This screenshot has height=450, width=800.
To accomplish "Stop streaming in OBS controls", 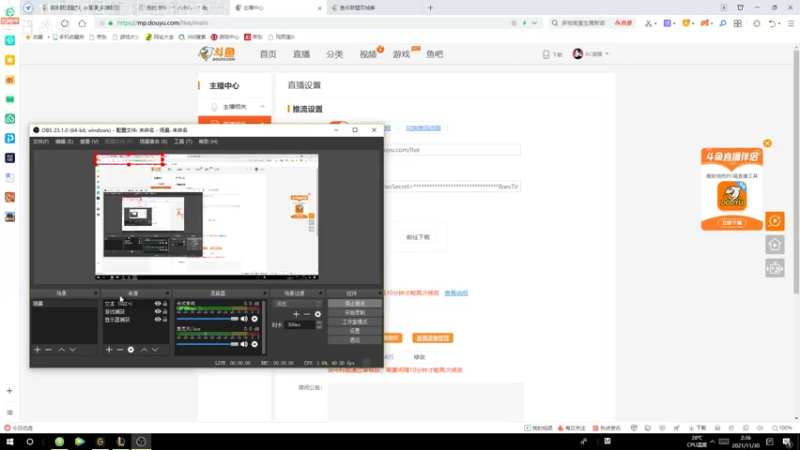I will point(355,303).
